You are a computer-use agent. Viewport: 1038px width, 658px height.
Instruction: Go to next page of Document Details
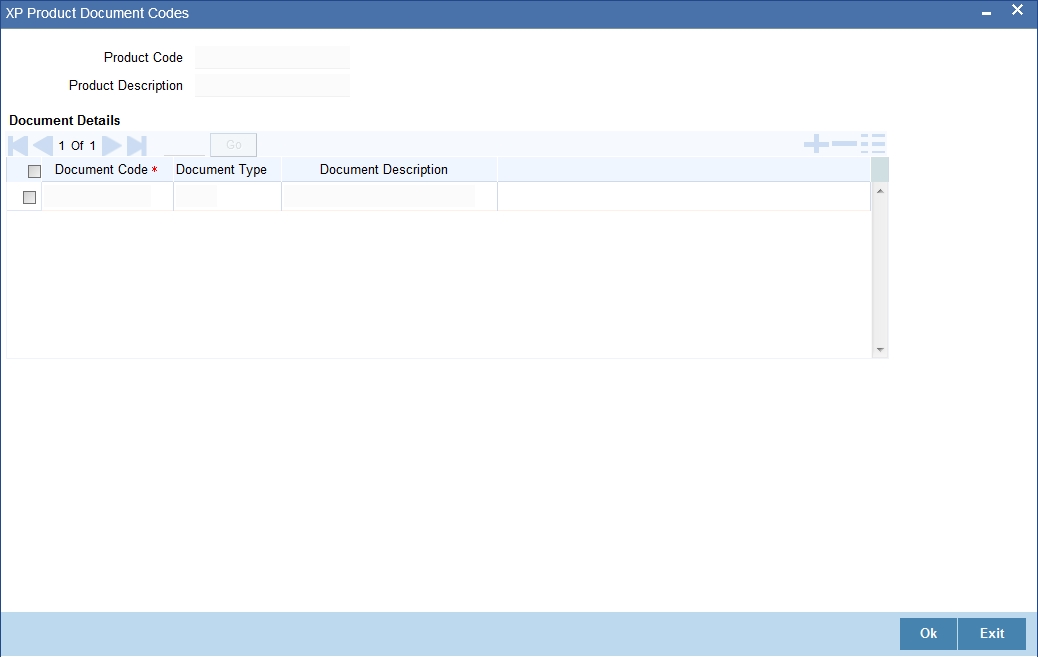pos(112,146)
